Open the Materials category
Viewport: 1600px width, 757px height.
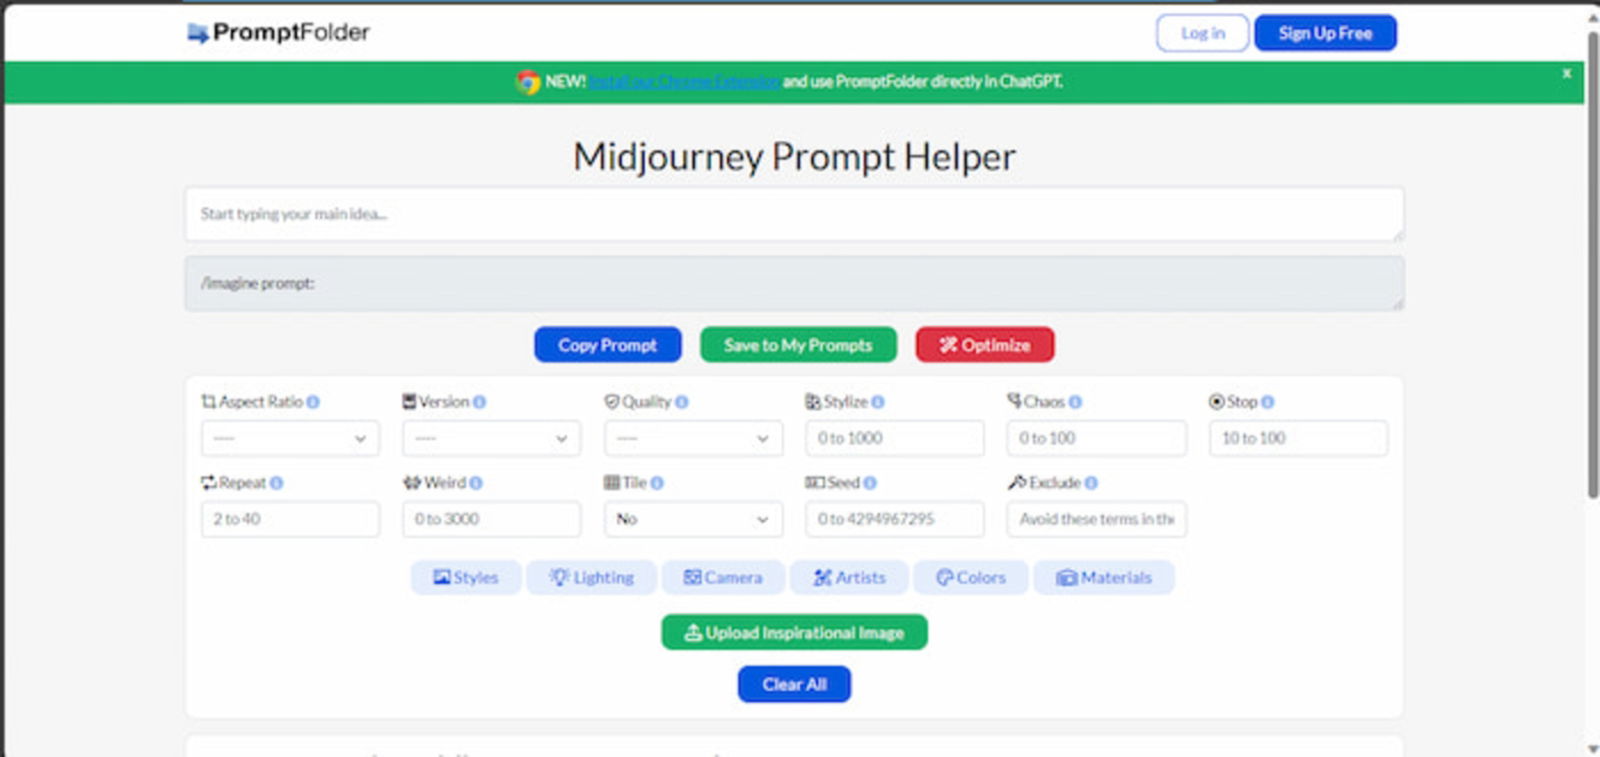pyautogui.click(x=1104, y=577)
